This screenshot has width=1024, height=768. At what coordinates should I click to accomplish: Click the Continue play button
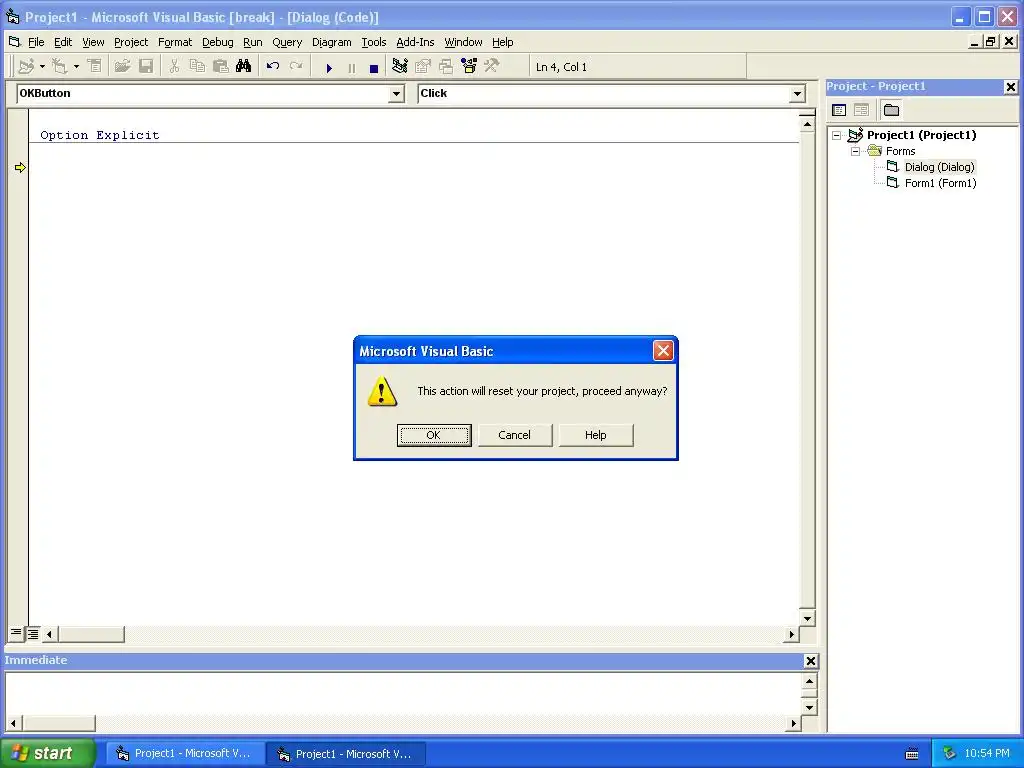pyautogui.click(x=329, y=68)
